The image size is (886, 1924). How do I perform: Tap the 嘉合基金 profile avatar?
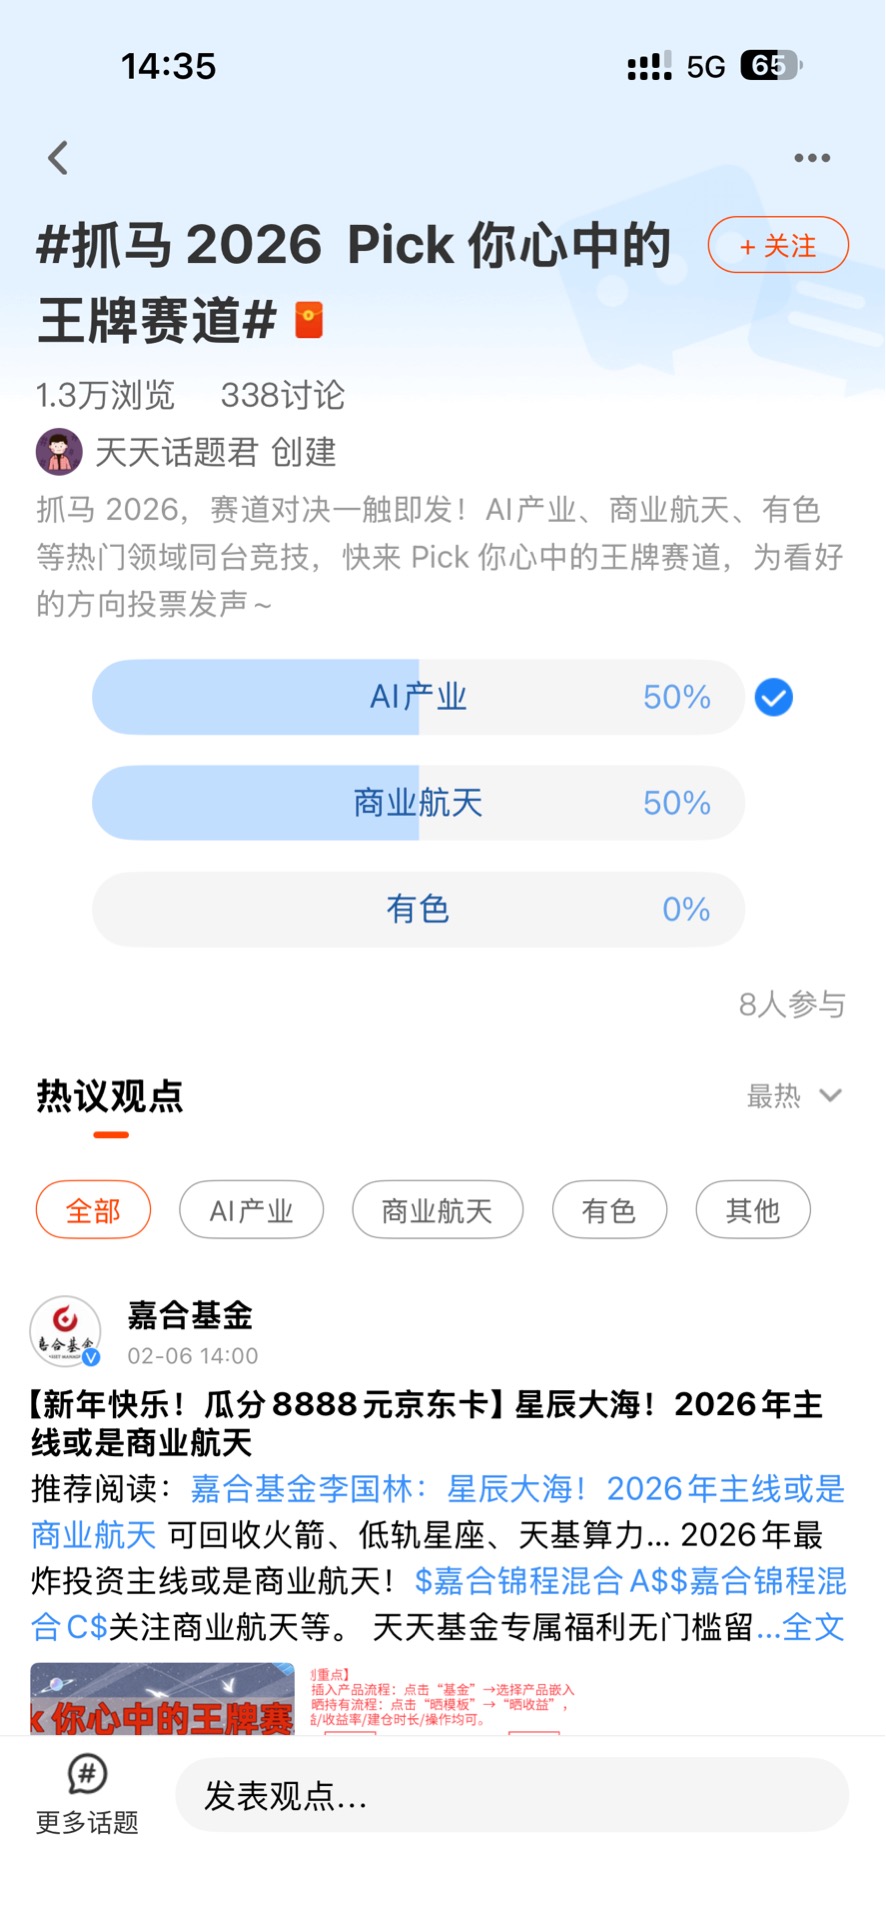coord(65,1332)
